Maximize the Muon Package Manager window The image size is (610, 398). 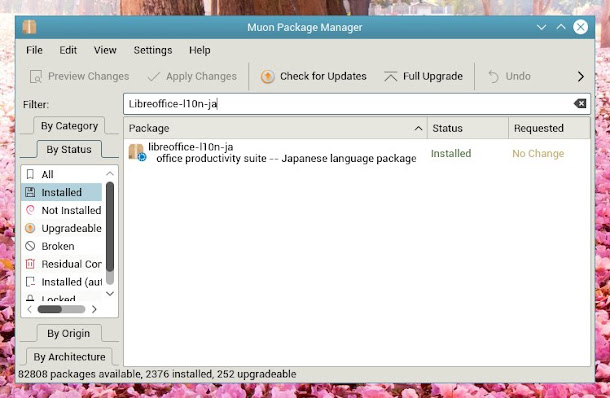coord(561,27)
